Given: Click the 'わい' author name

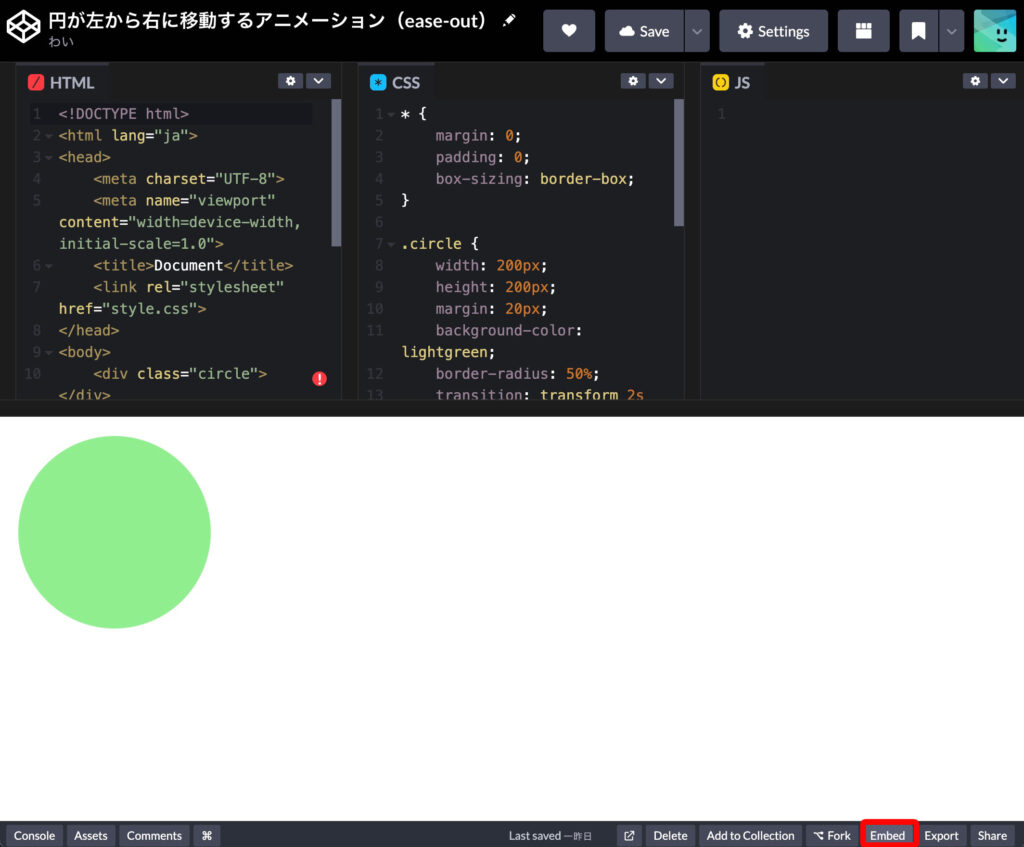Looking at the screenshot, I should point(61,42).
